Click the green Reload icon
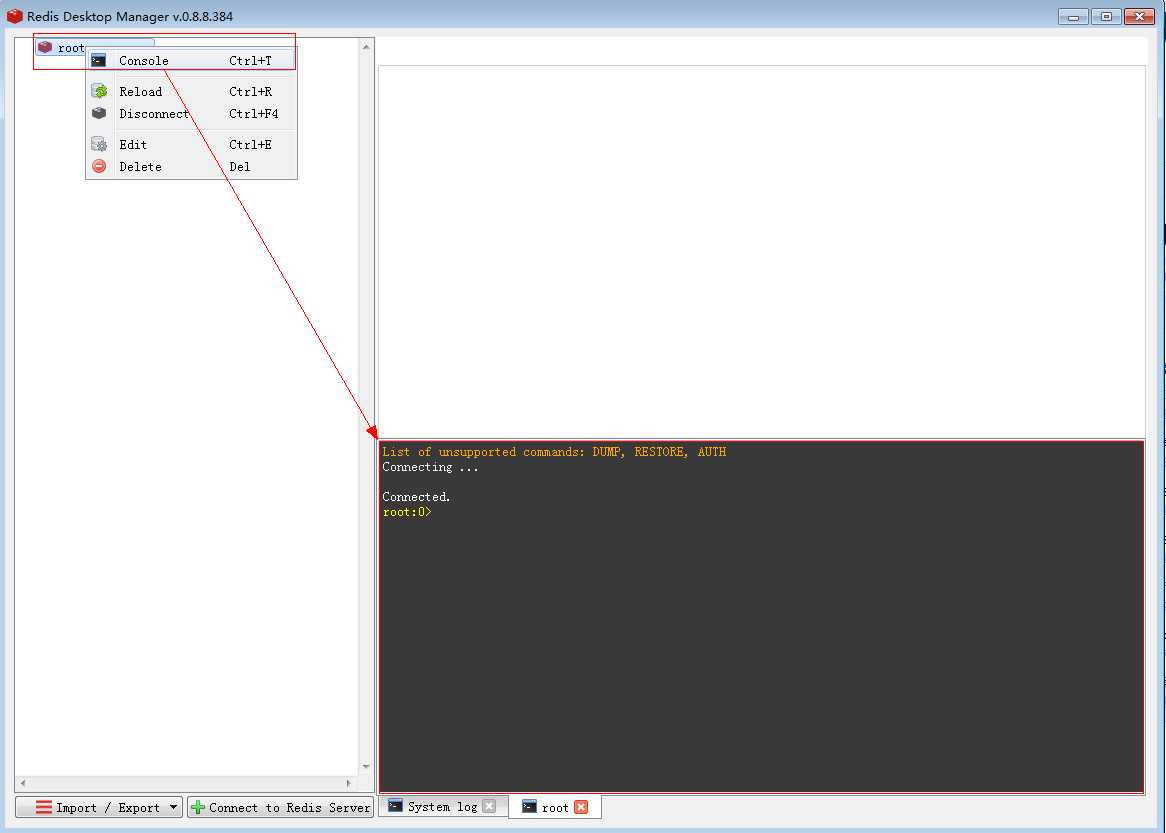The height and width of the screenshot is (833, 1166). [99, 91]
